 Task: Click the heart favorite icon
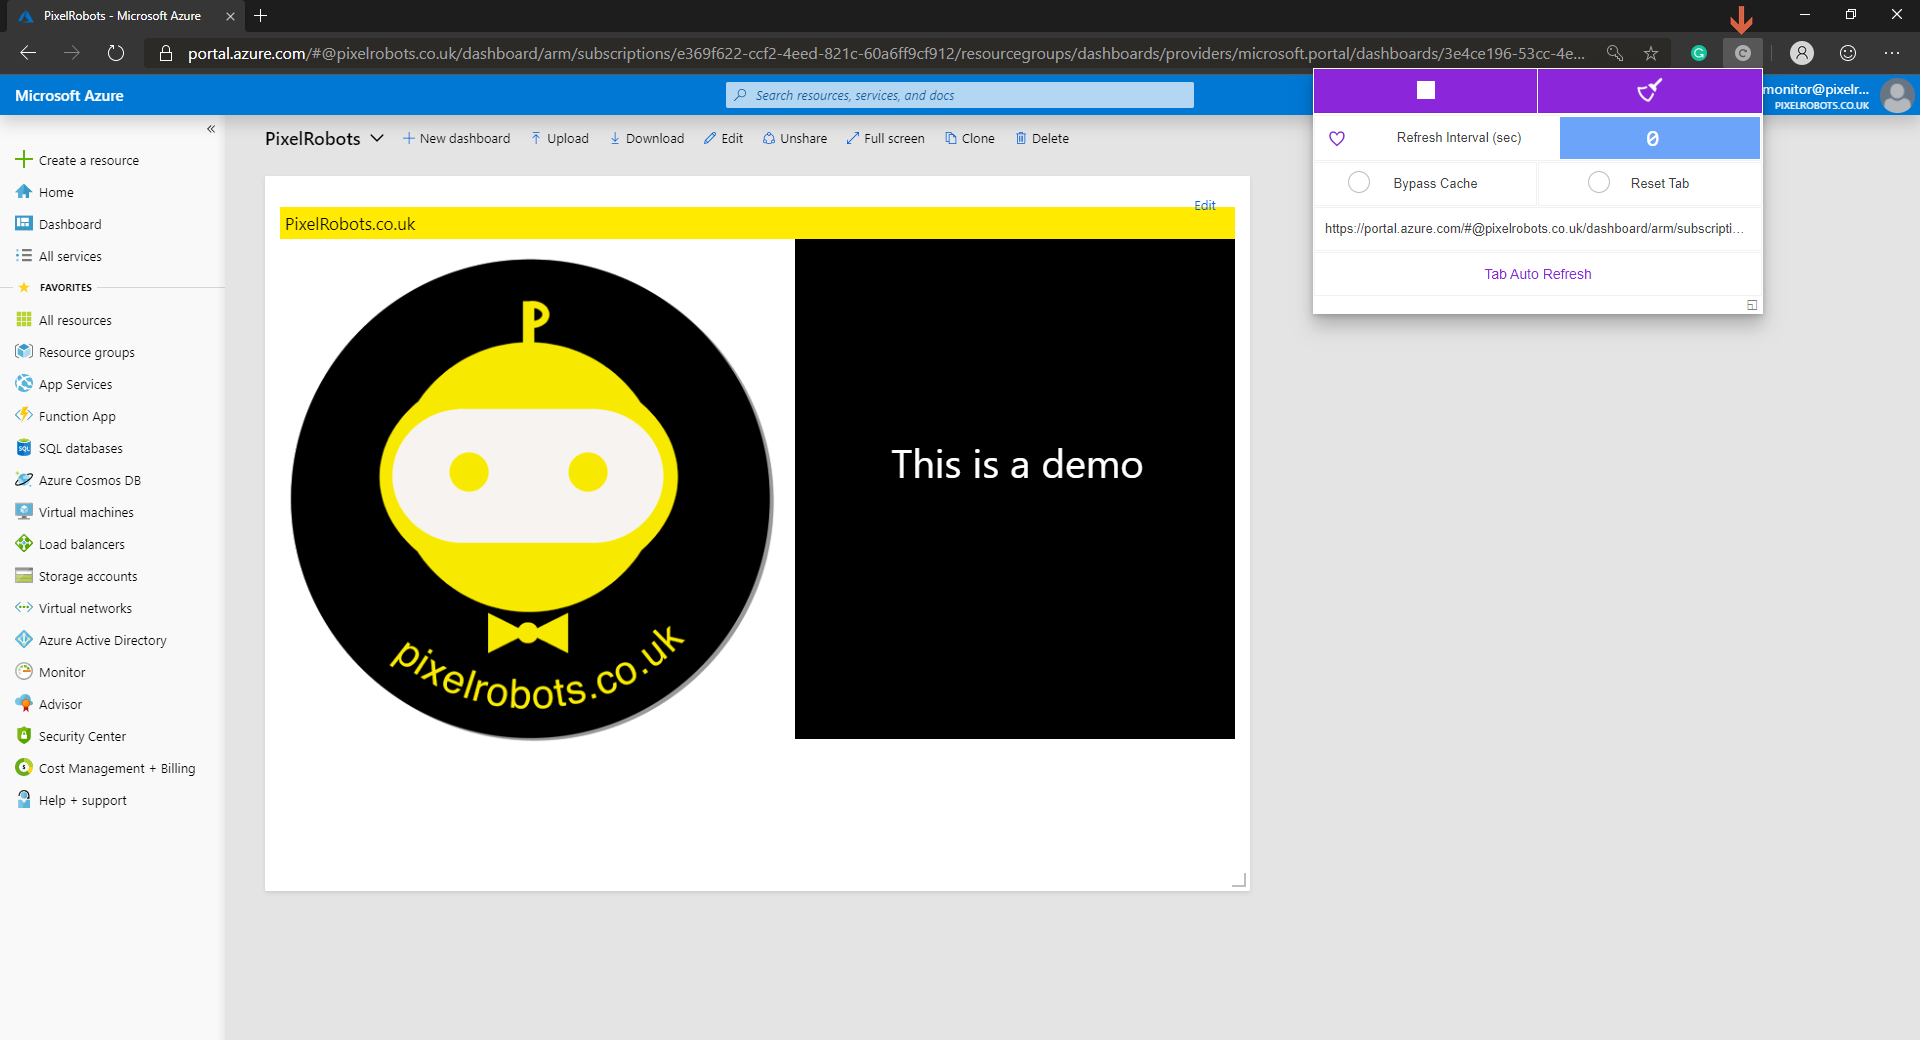point(1337,139)
